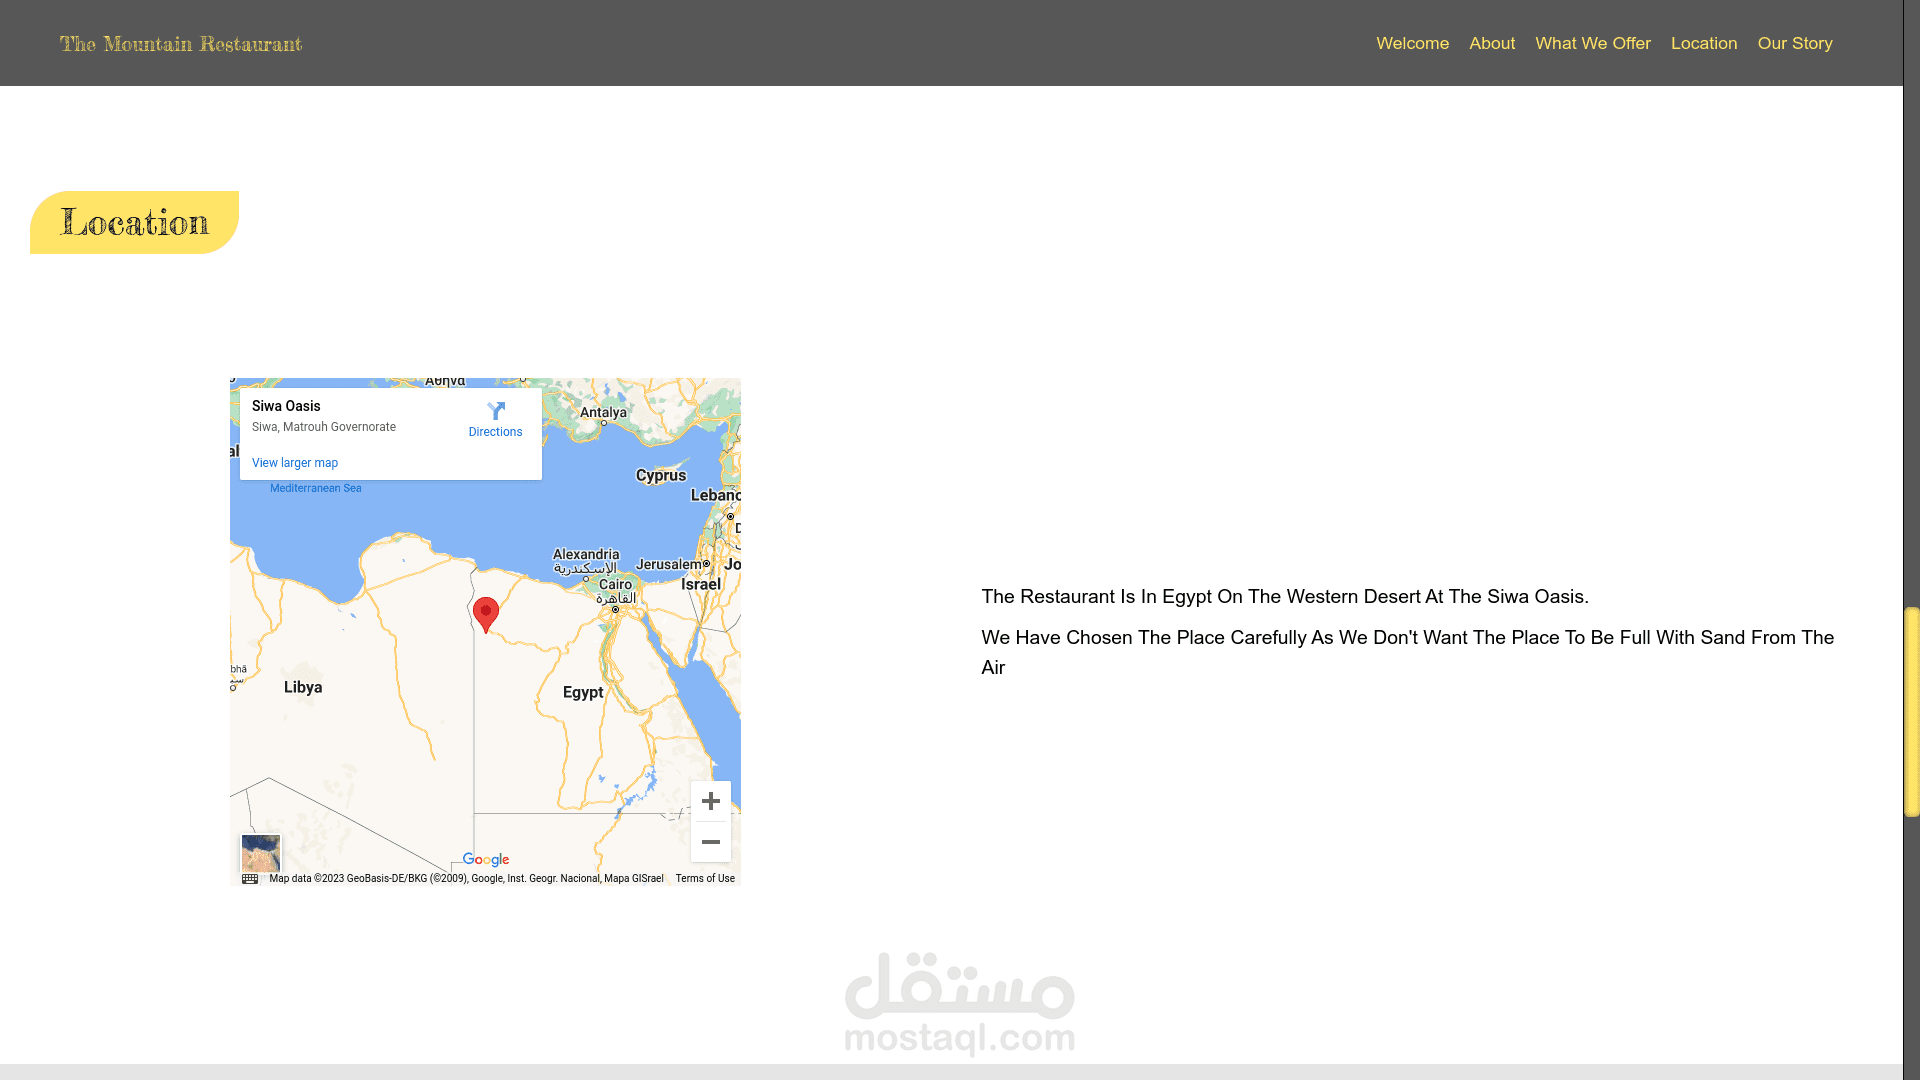
Task: Select the Location nav link
Action: click(1704, 43)
